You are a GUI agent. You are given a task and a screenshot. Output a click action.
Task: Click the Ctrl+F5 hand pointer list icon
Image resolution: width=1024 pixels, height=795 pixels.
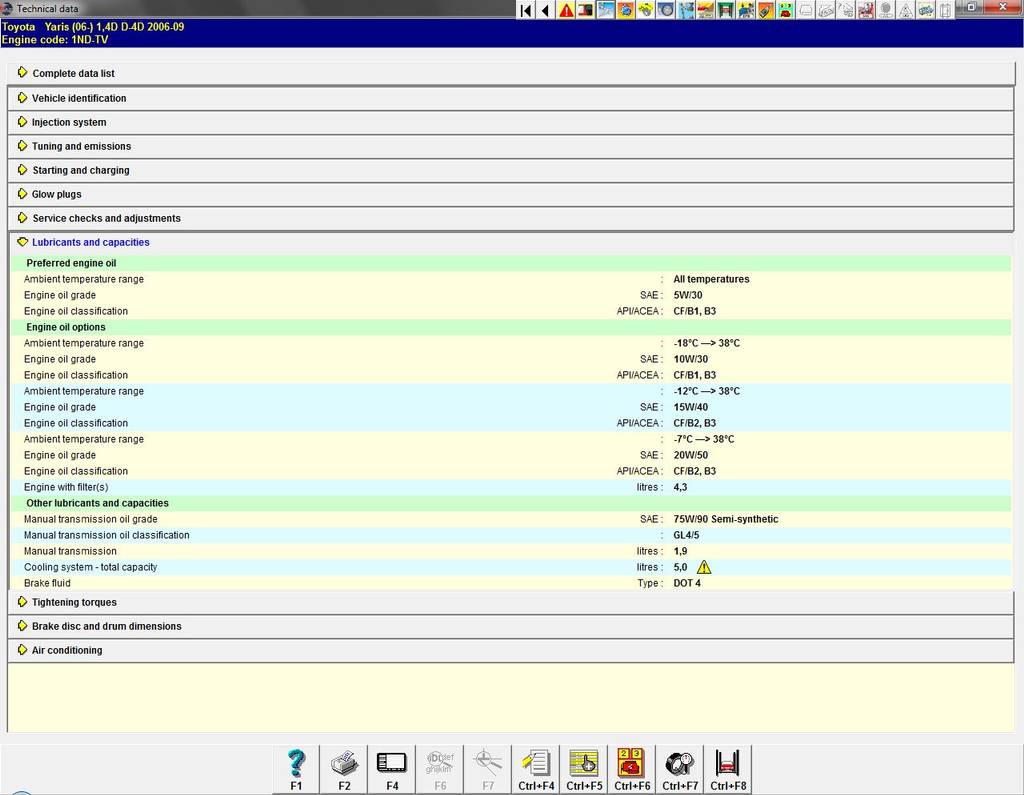coord(584,770)
